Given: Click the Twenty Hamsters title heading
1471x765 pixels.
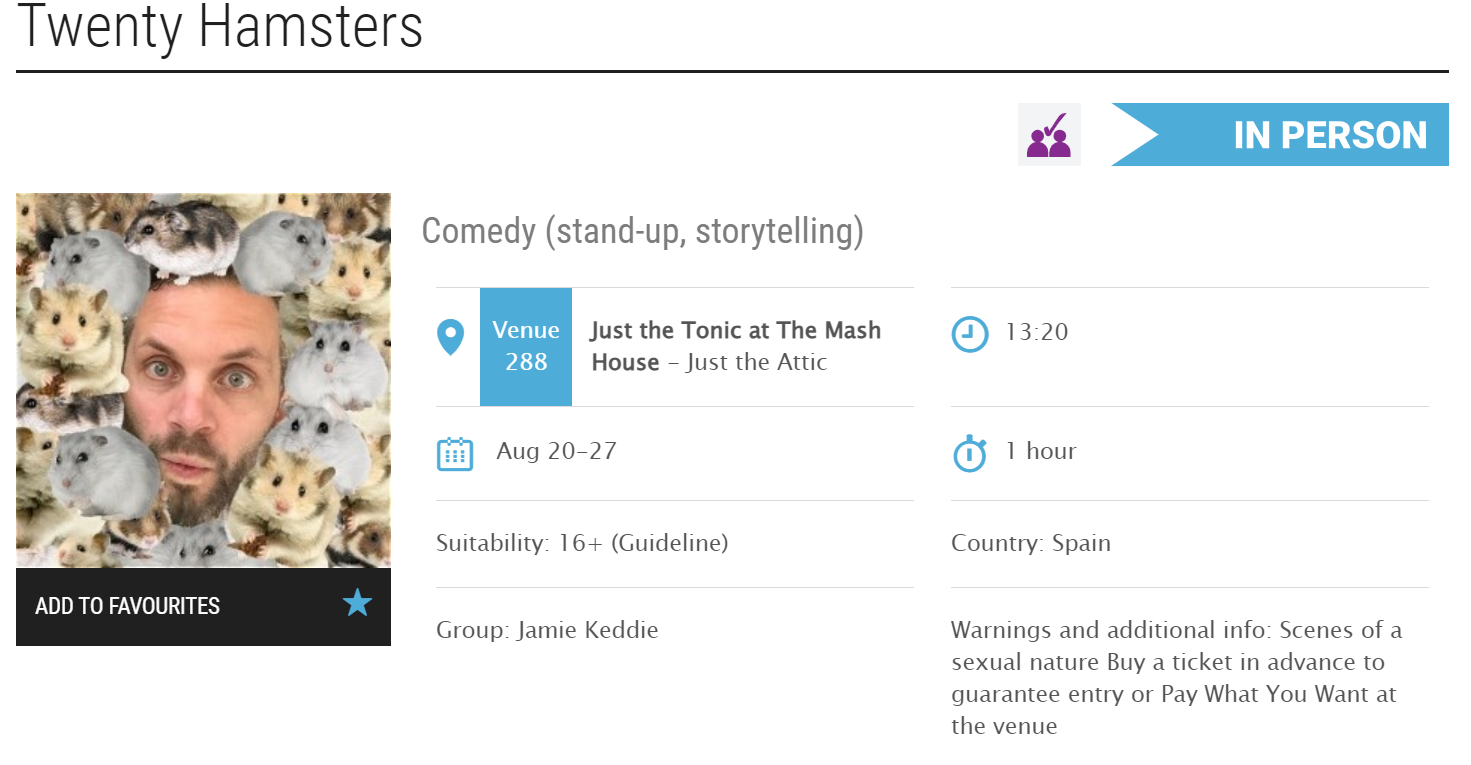Looking at the screenshot, I should tap(220, 28).
